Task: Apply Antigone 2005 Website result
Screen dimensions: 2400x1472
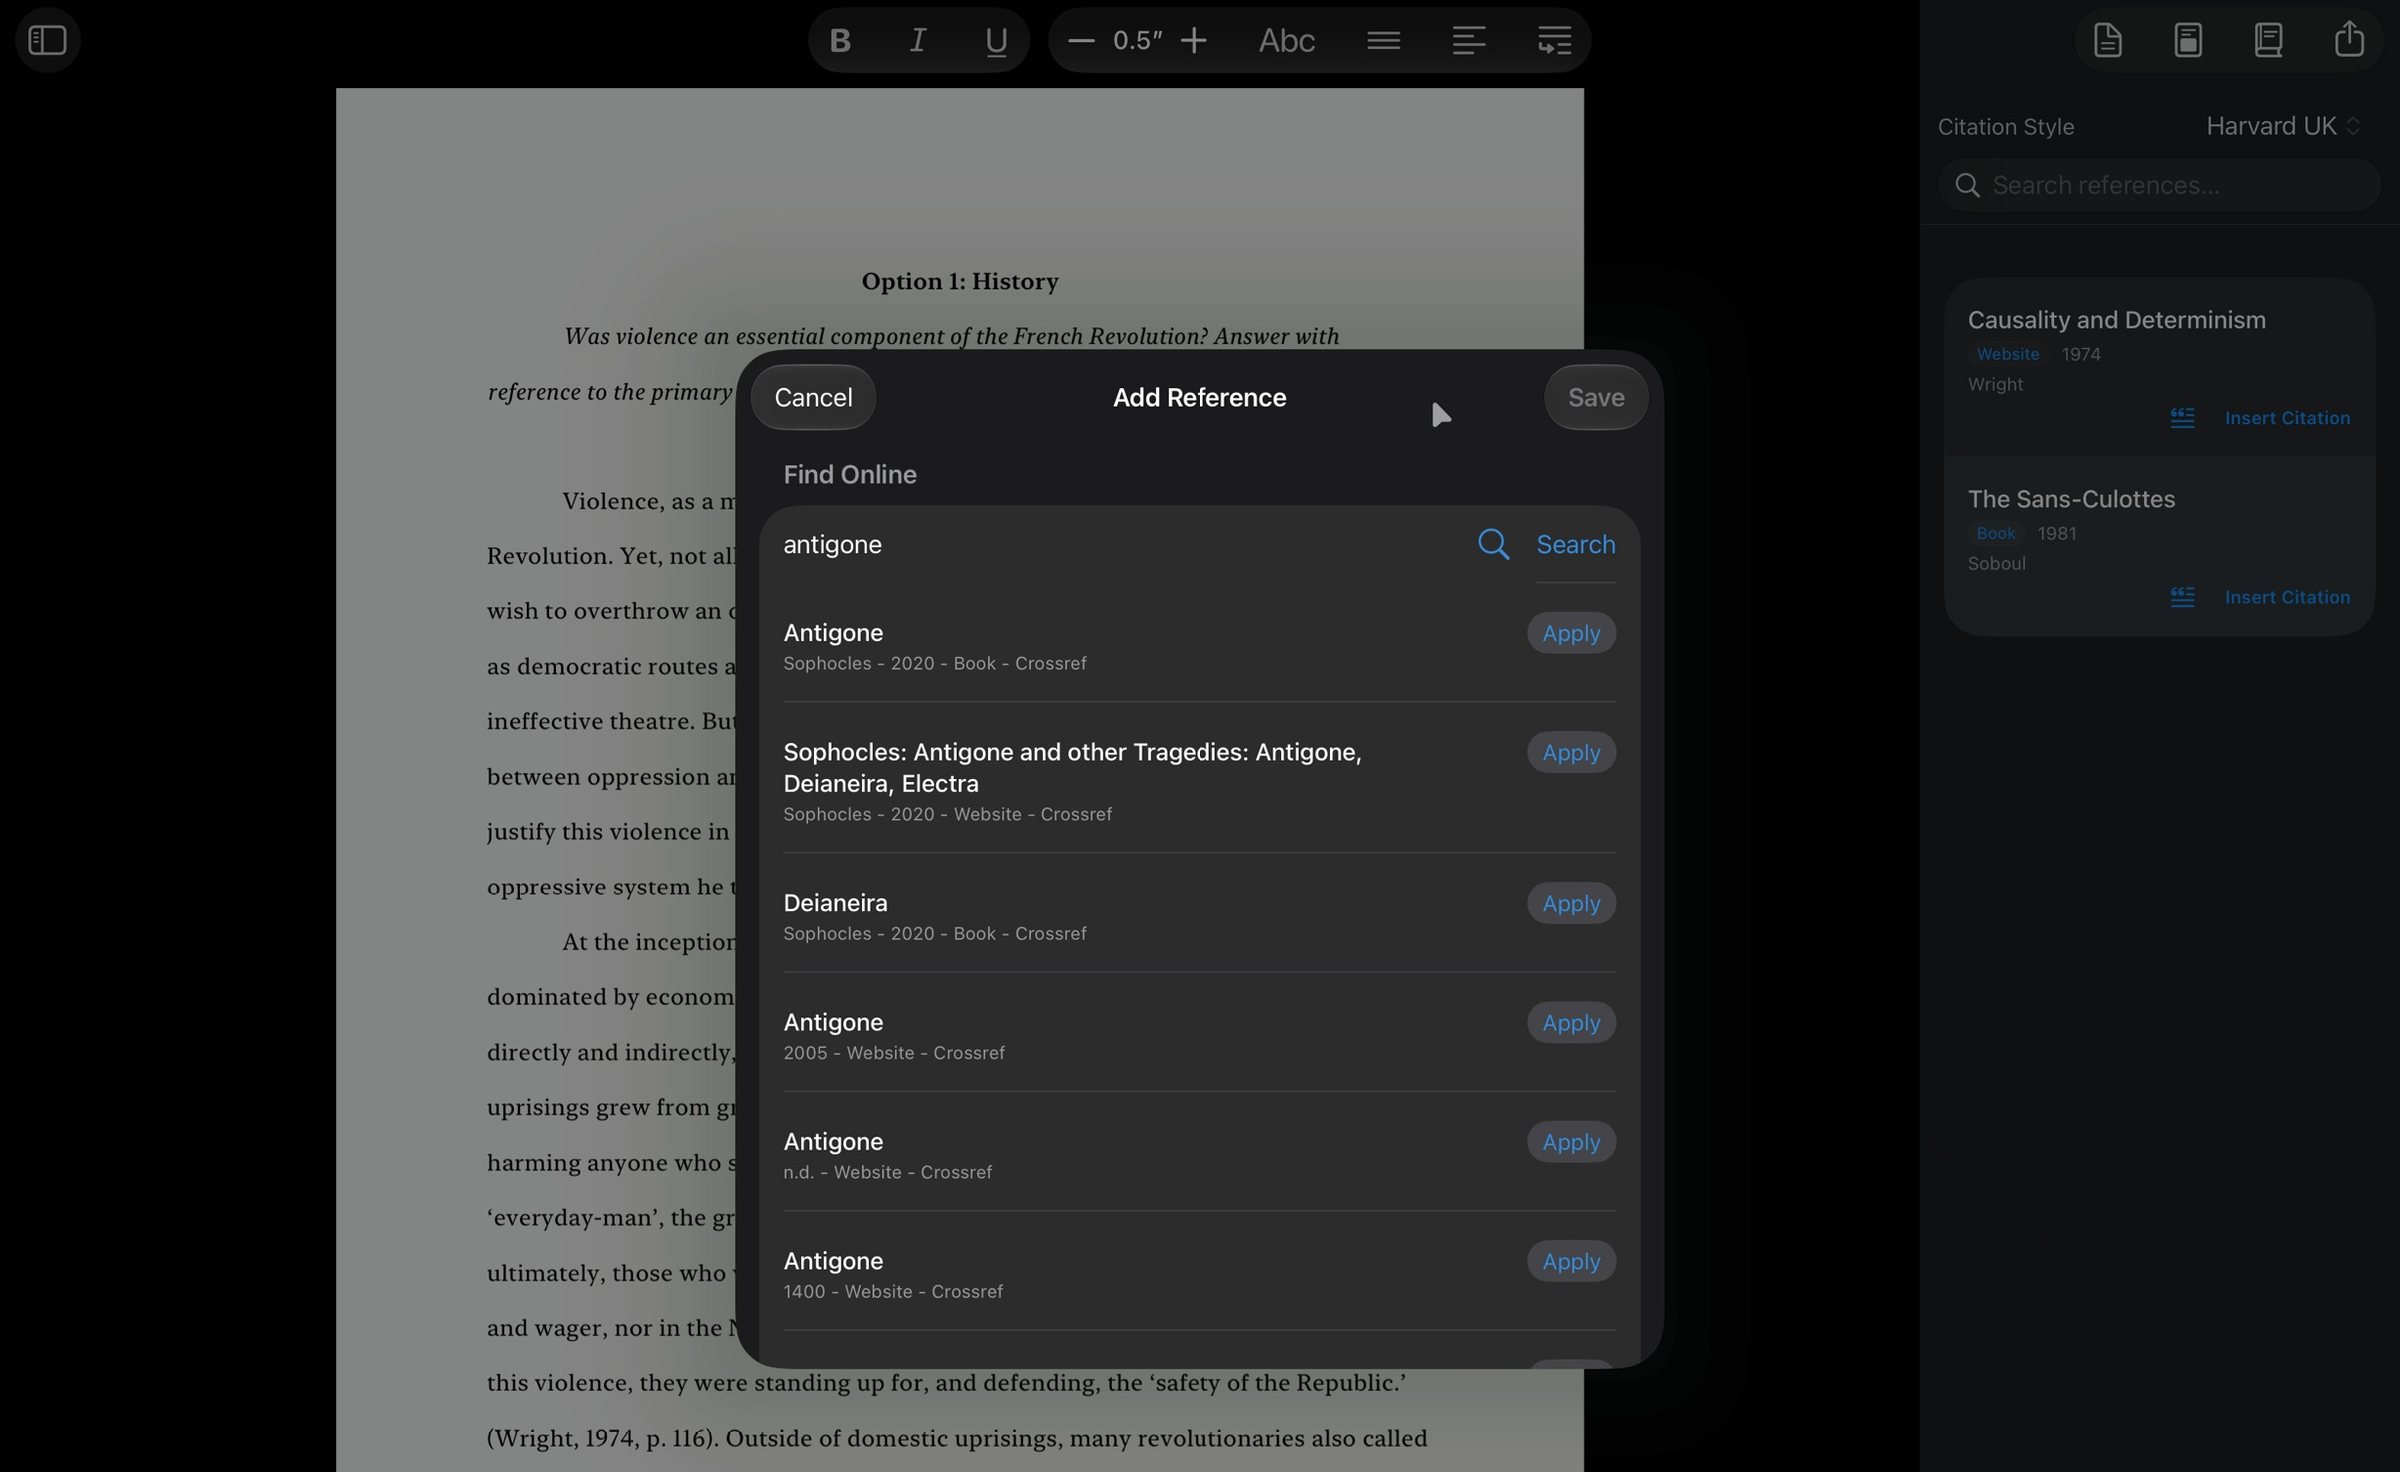Action: tap(1570, 1022)
